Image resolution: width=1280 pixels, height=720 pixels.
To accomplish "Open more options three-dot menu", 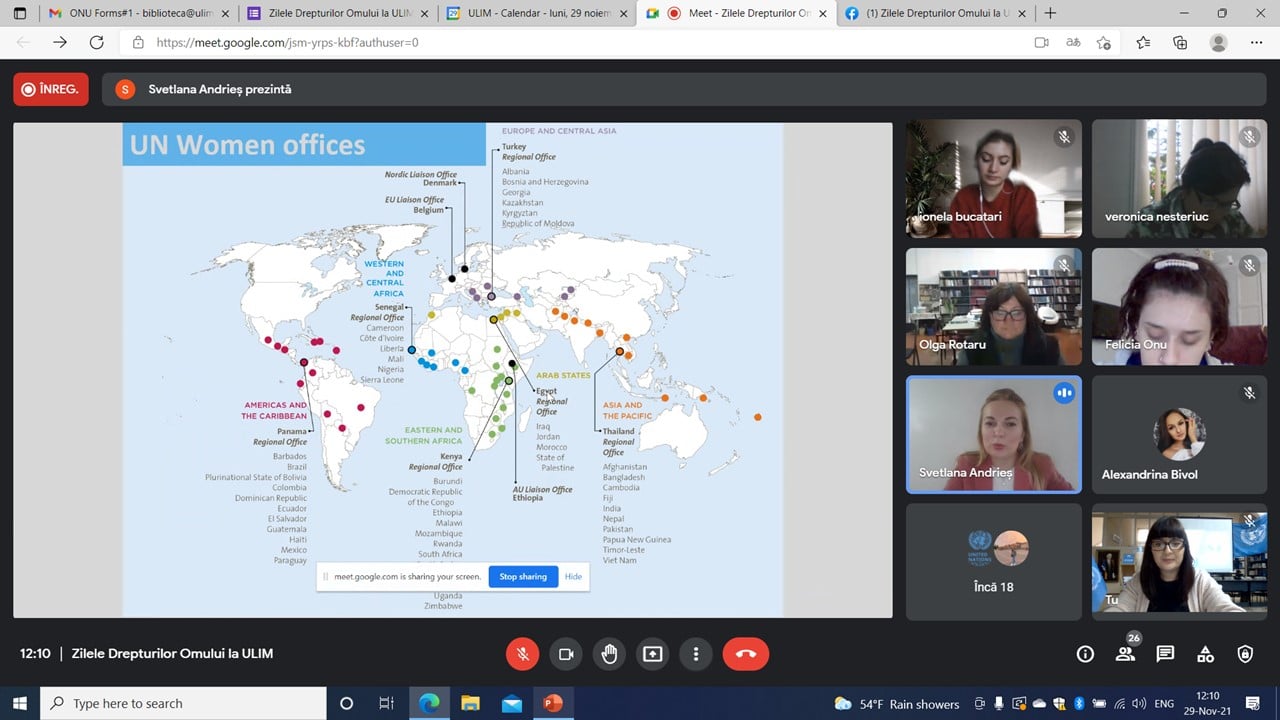I will tap(696, 654).
